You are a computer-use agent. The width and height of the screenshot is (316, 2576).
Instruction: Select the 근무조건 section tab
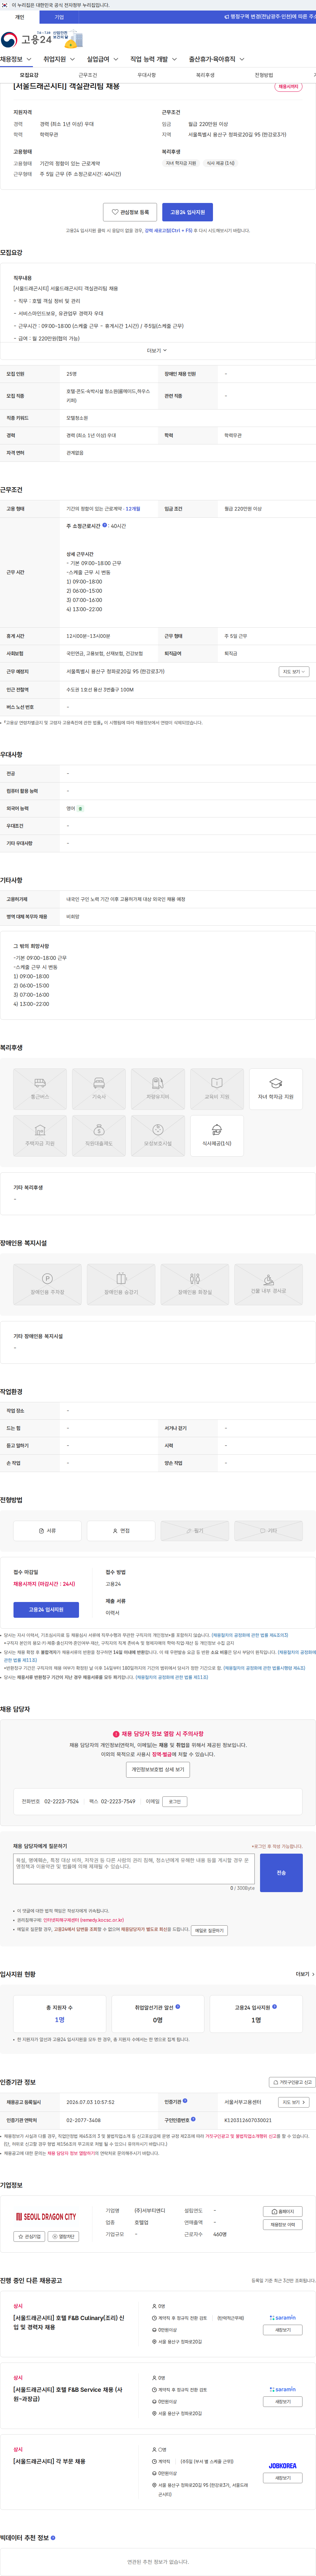(x=88, y=75)
